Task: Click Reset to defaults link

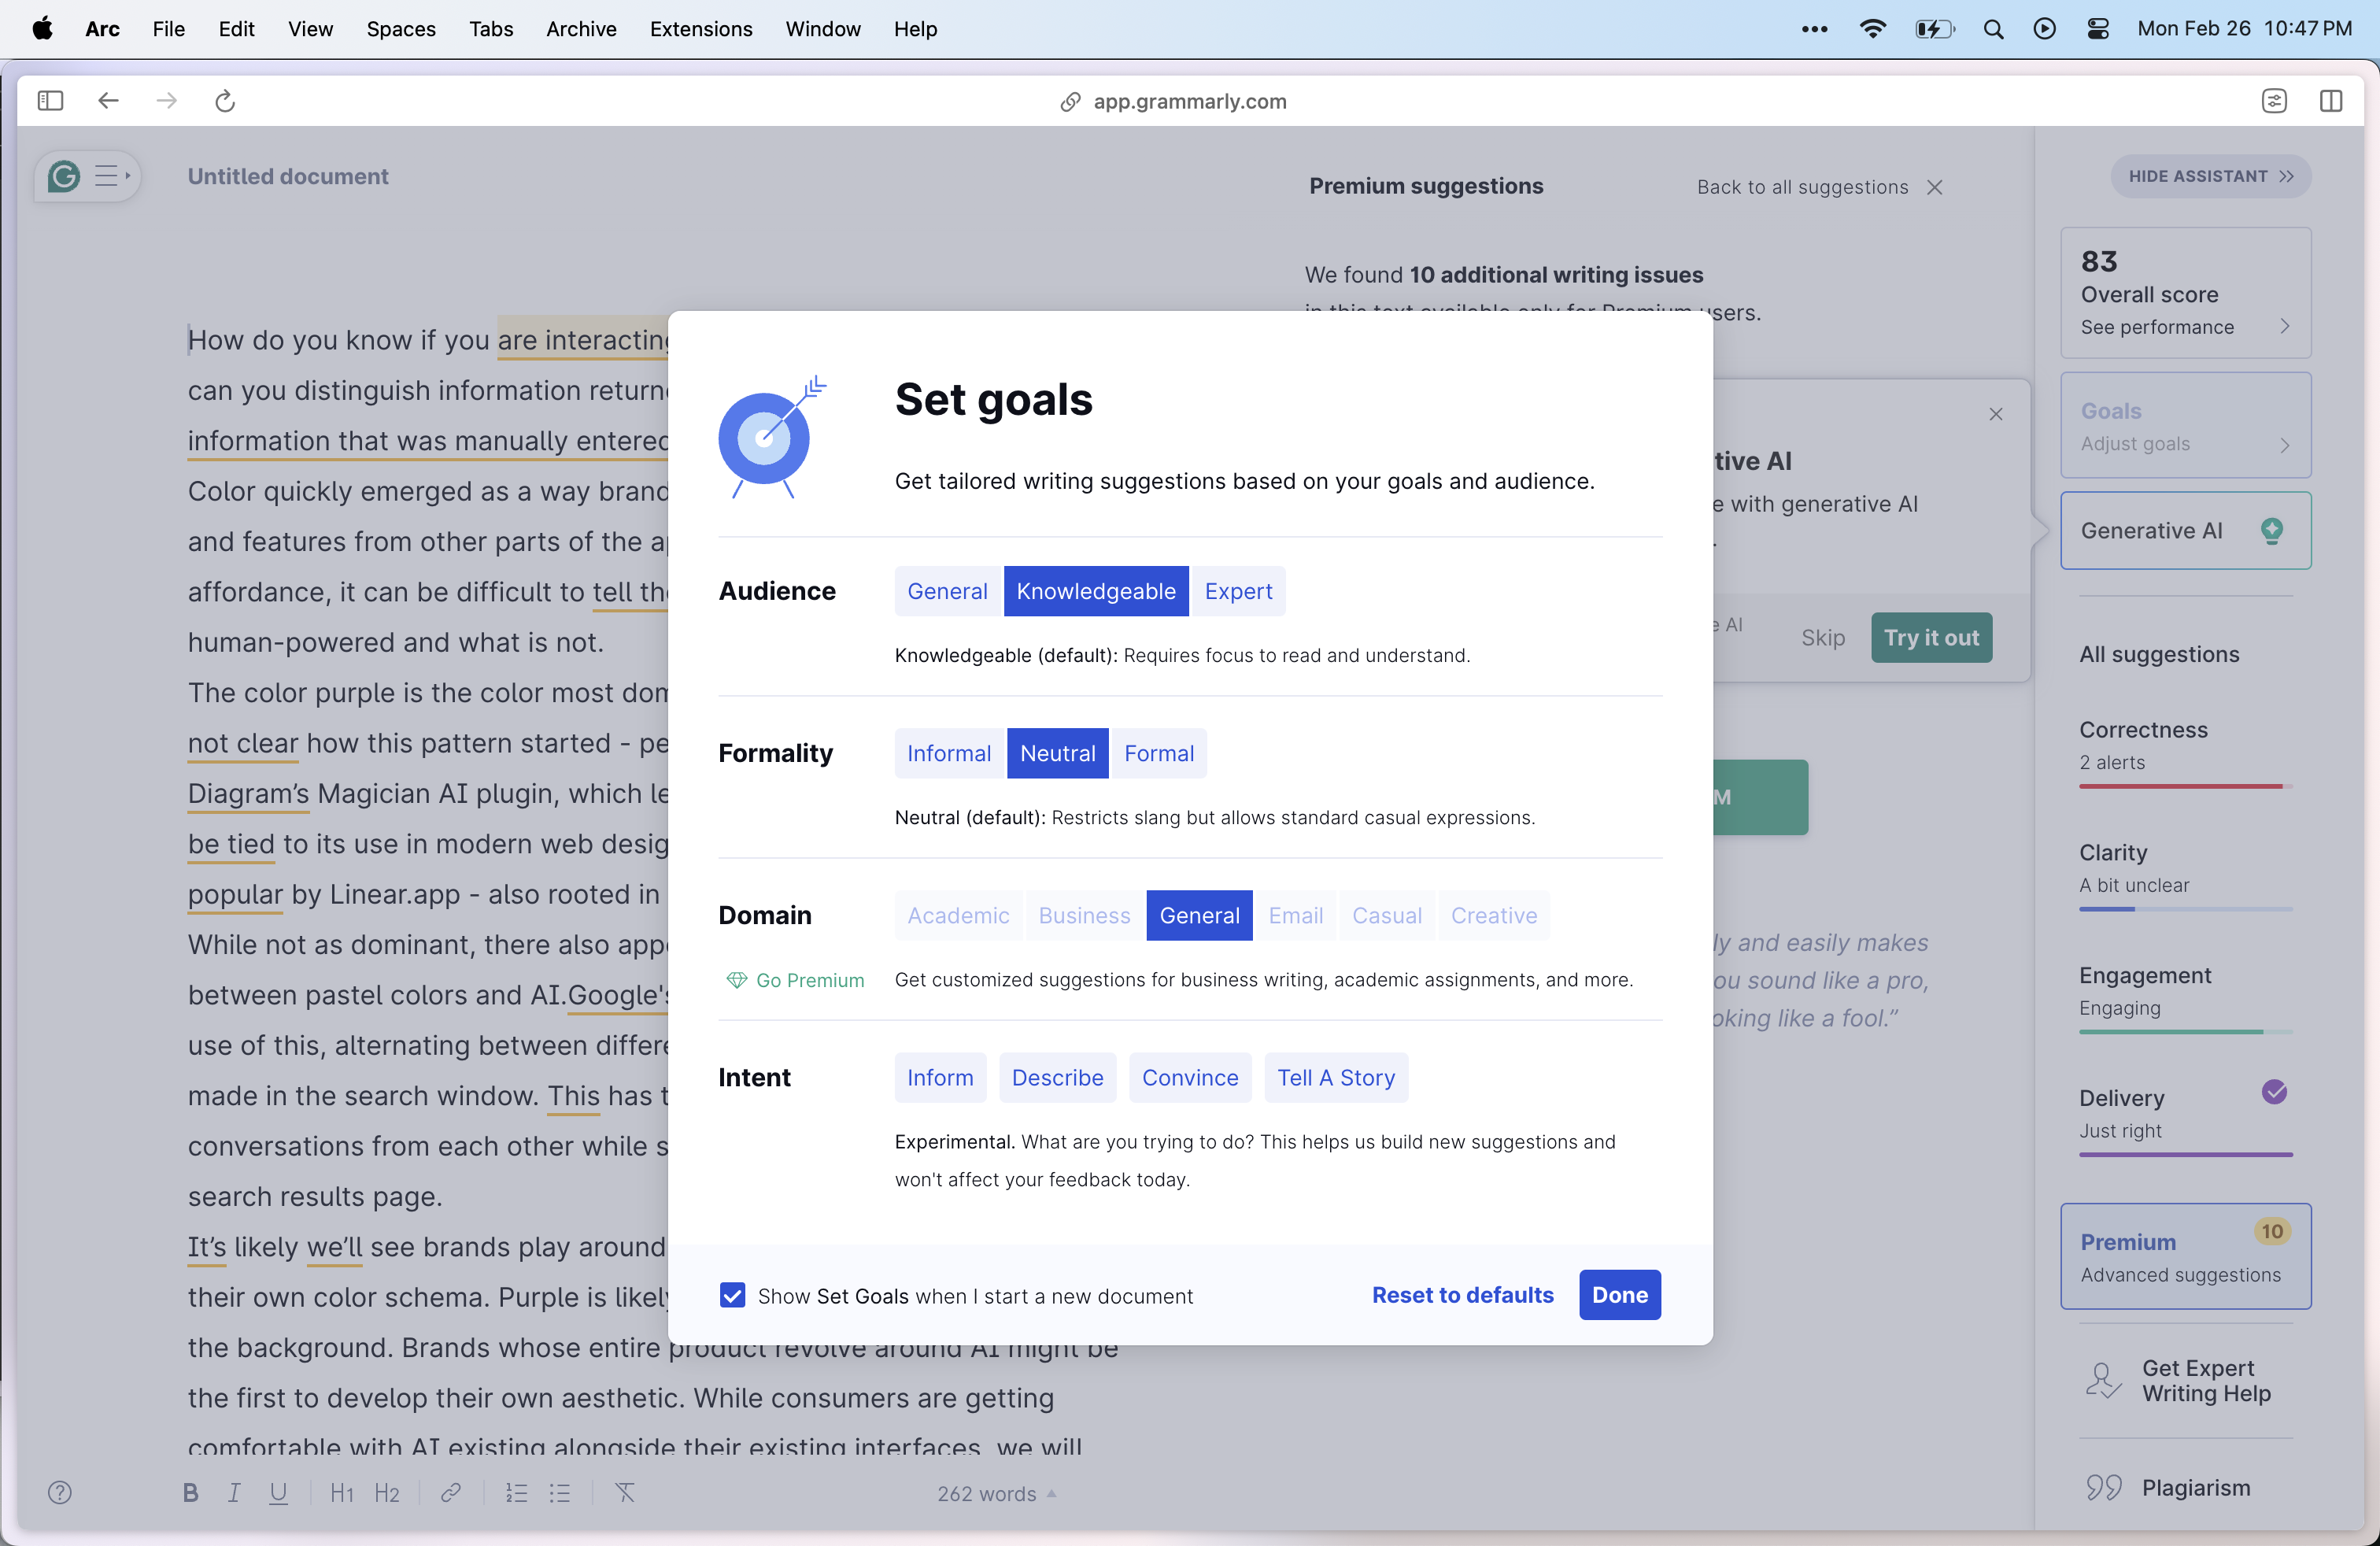Action: pyautogui.click(x=1462, y=1295)
